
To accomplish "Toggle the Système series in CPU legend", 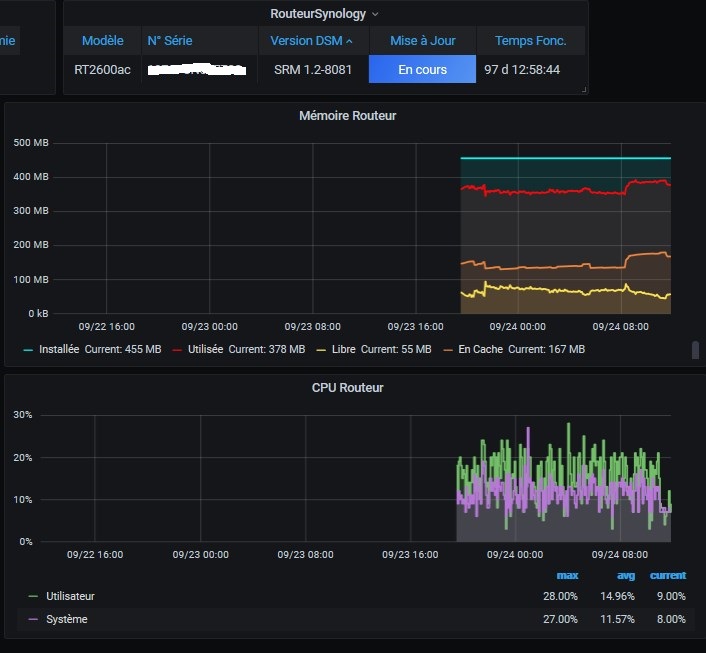I will click(66, 619).
